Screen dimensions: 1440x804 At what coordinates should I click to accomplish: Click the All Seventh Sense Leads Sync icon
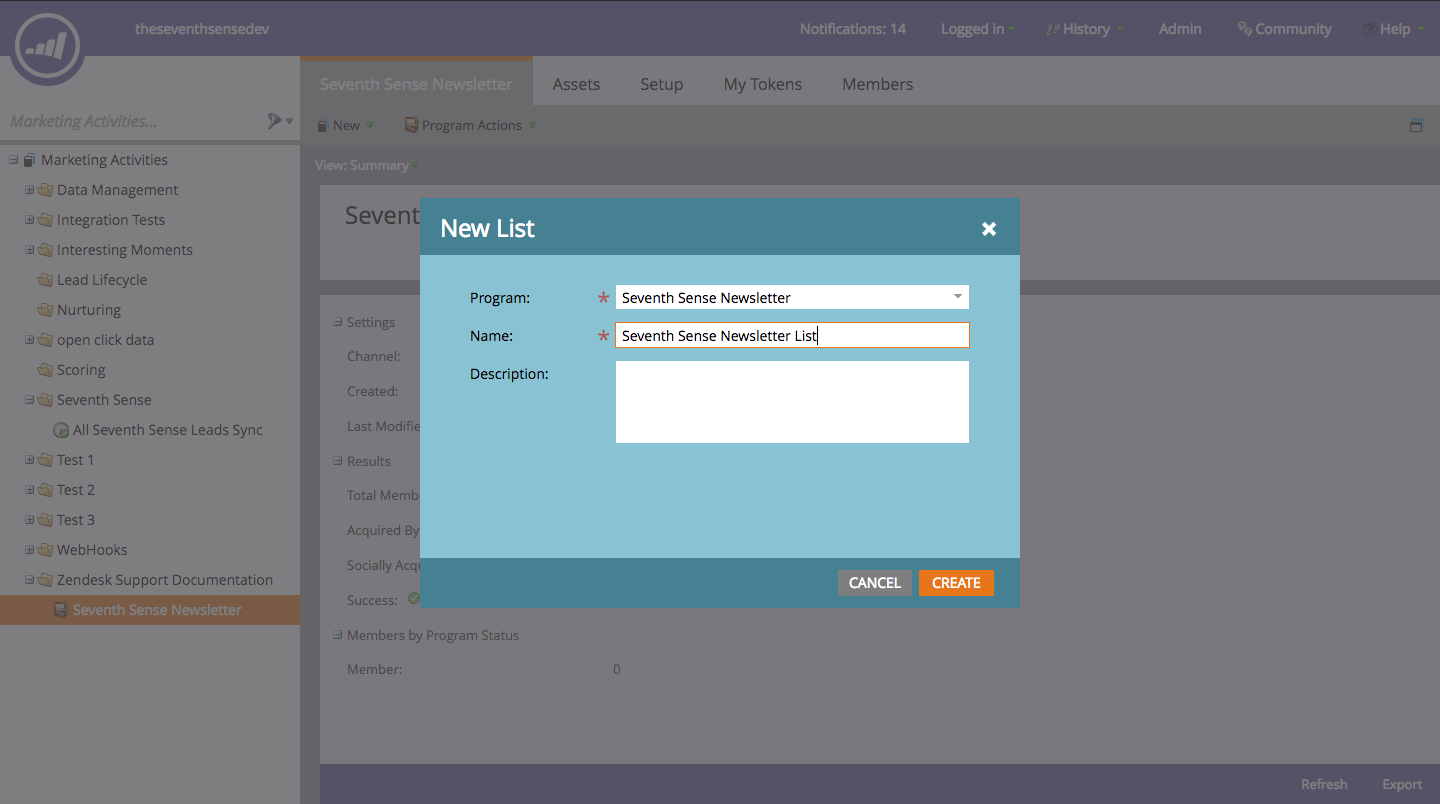click(x=61, y=430)
